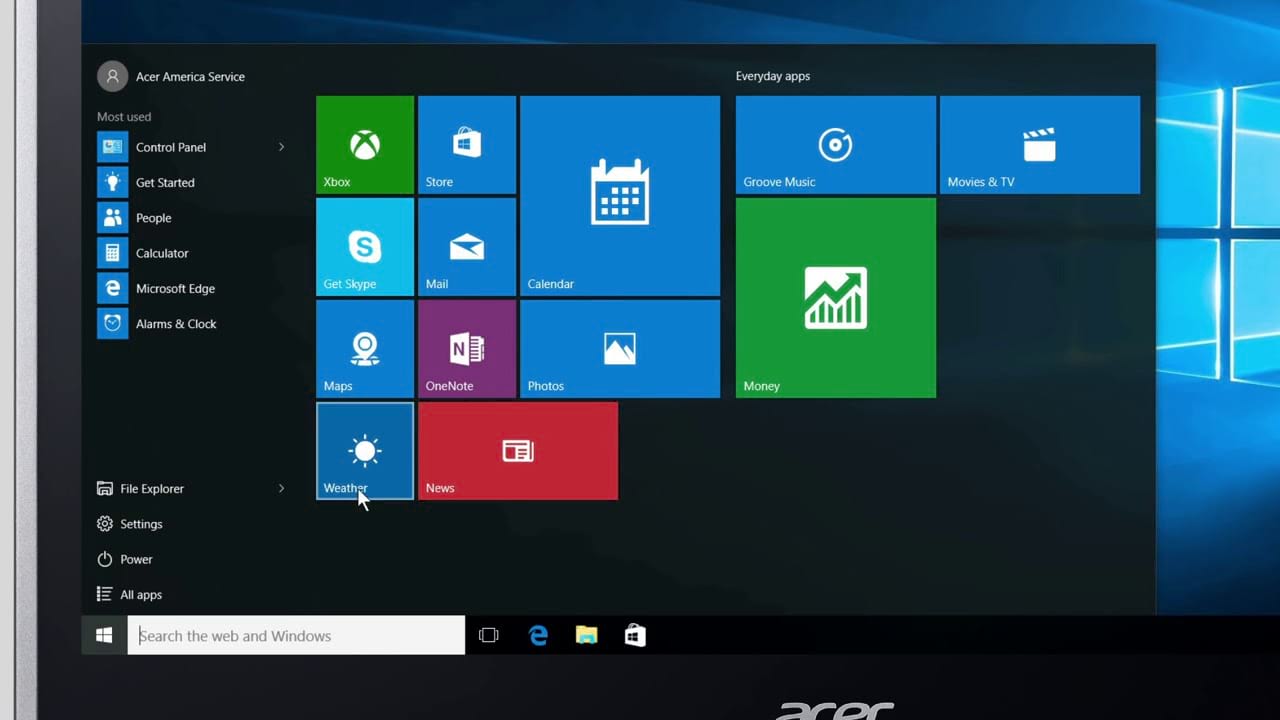
Task: Click the Acer America Service account name
Action: pos(190,76)
